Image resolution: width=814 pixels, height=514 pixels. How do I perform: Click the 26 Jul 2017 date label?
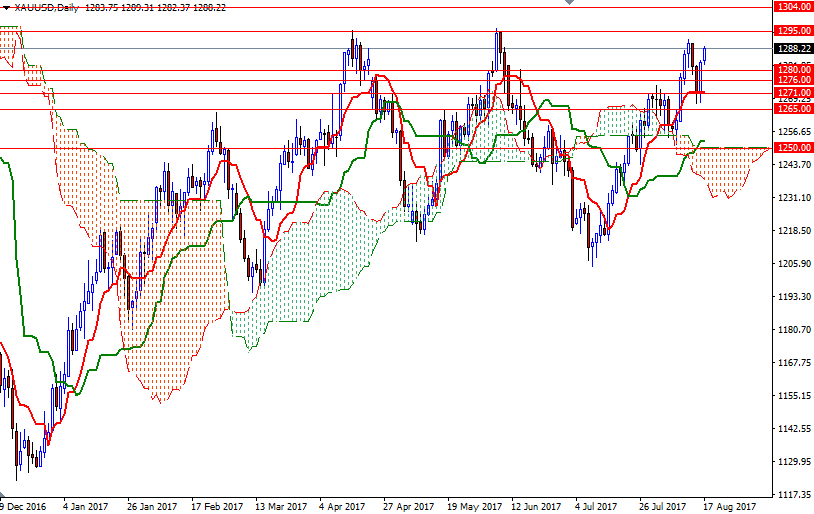click(662, 506)
